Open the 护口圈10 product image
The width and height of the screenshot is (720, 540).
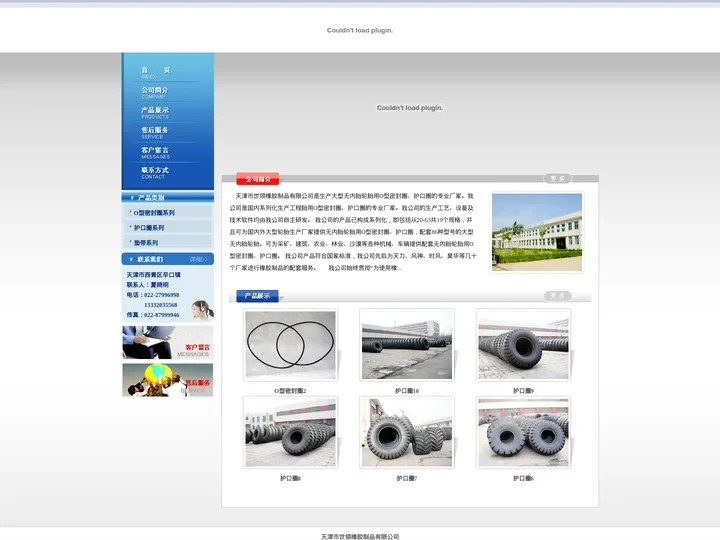[407, 345]
